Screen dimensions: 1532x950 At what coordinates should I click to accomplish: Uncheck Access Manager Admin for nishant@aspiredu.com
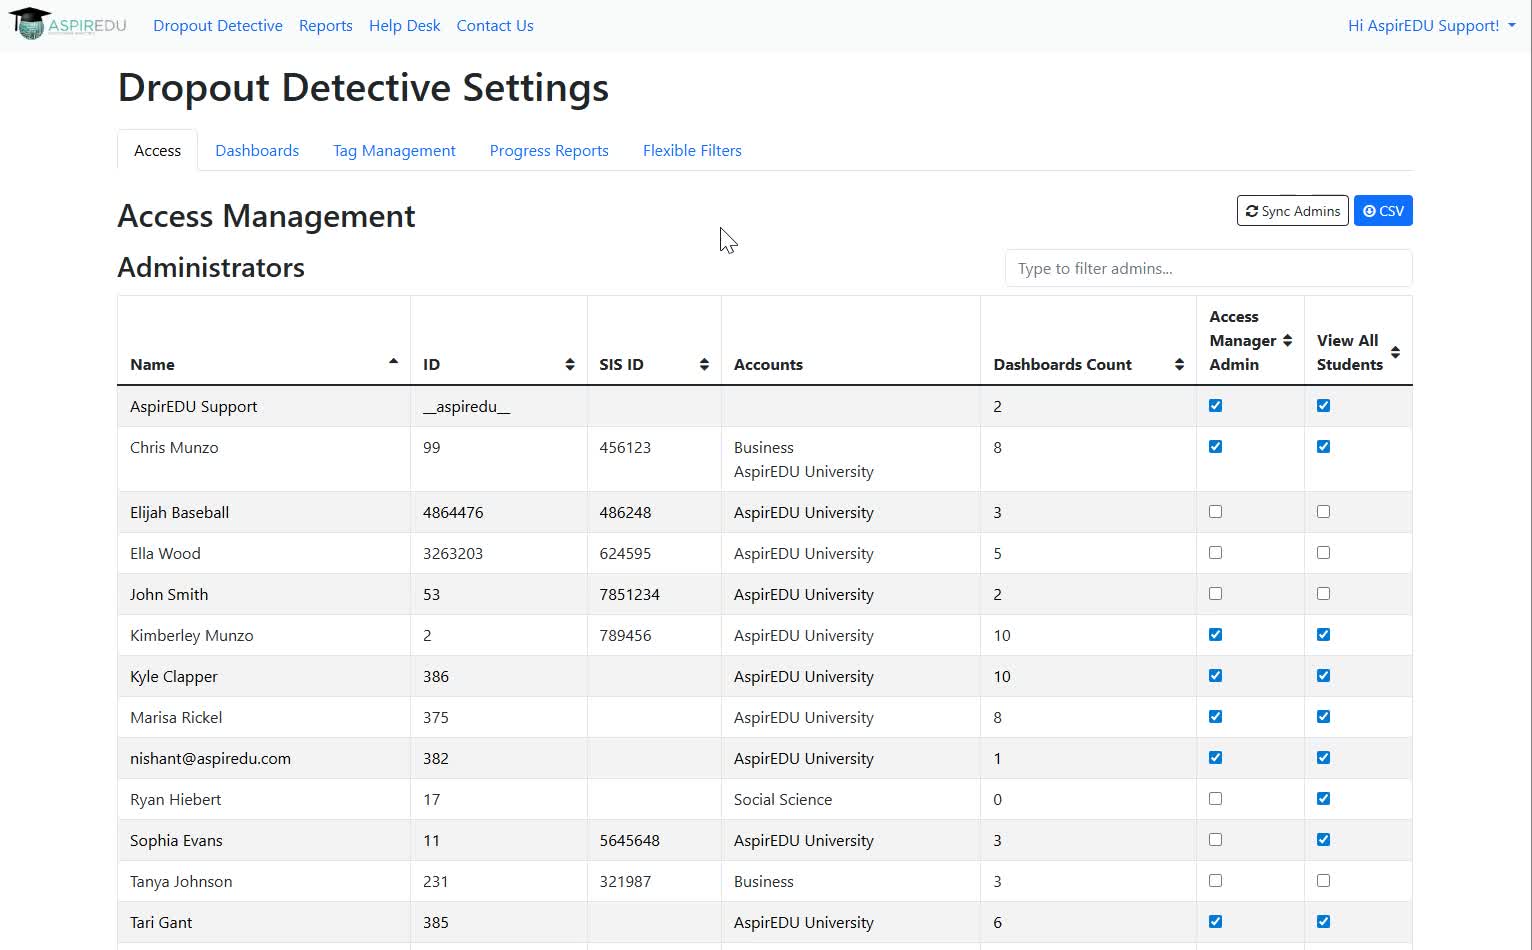[x=1215, y=758]
